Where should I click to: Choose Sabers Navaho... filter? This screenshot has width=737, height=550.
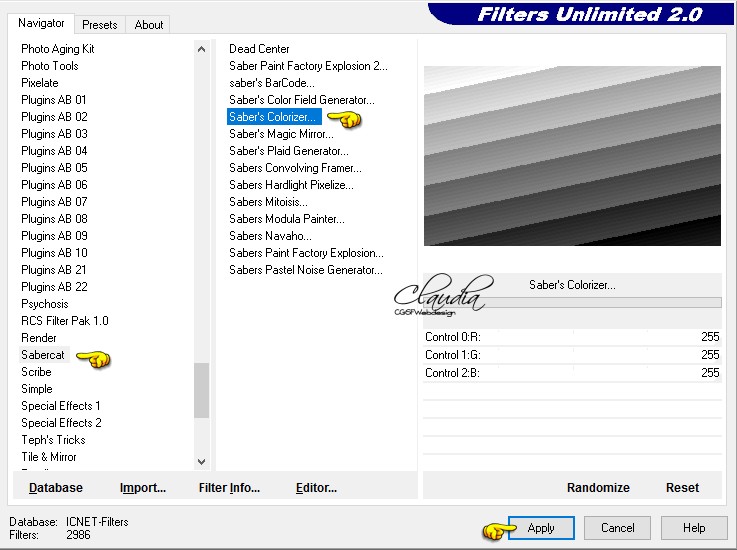270,236
